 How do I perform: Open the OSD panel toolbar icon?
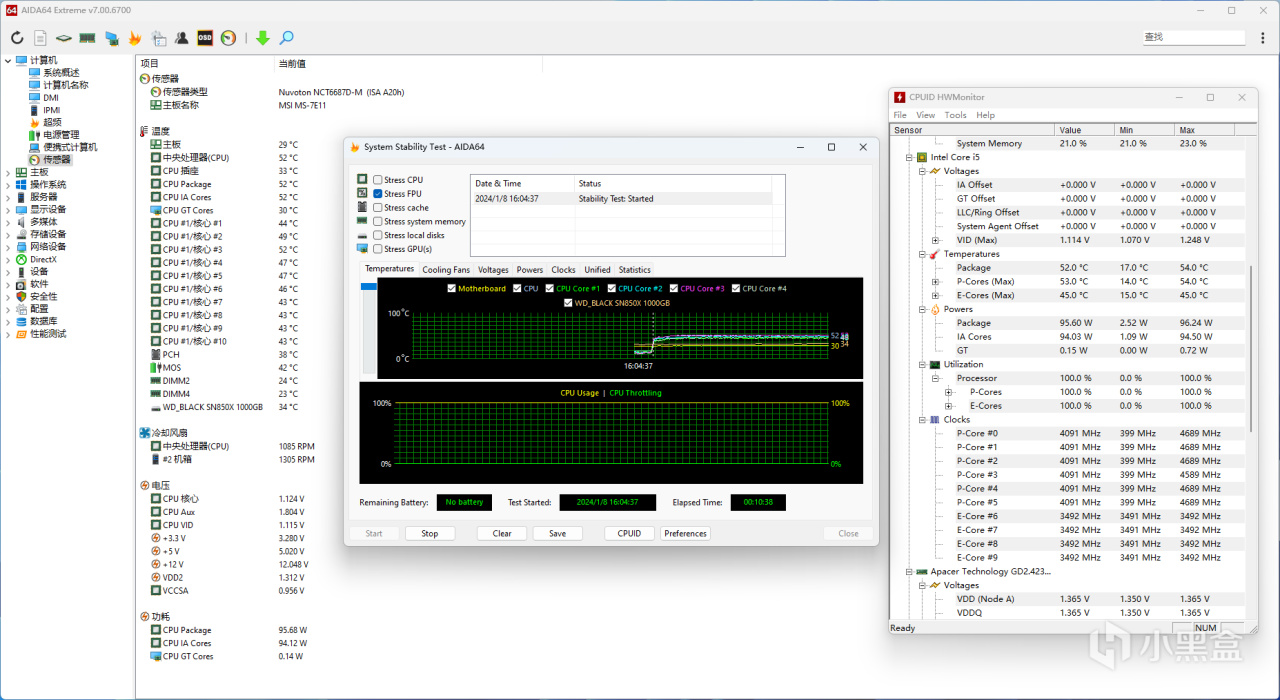point(205,38)
